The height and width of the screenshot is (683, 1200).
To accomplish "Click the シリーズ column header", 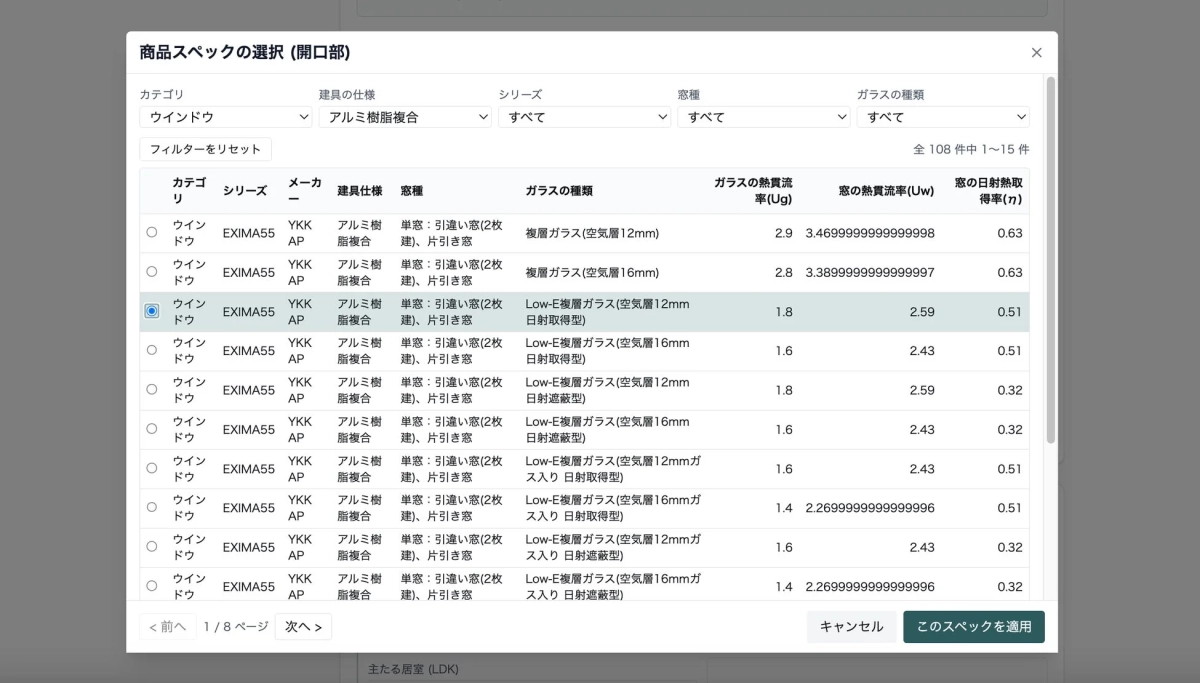I will pyautogui.click(x=245, y=191).
